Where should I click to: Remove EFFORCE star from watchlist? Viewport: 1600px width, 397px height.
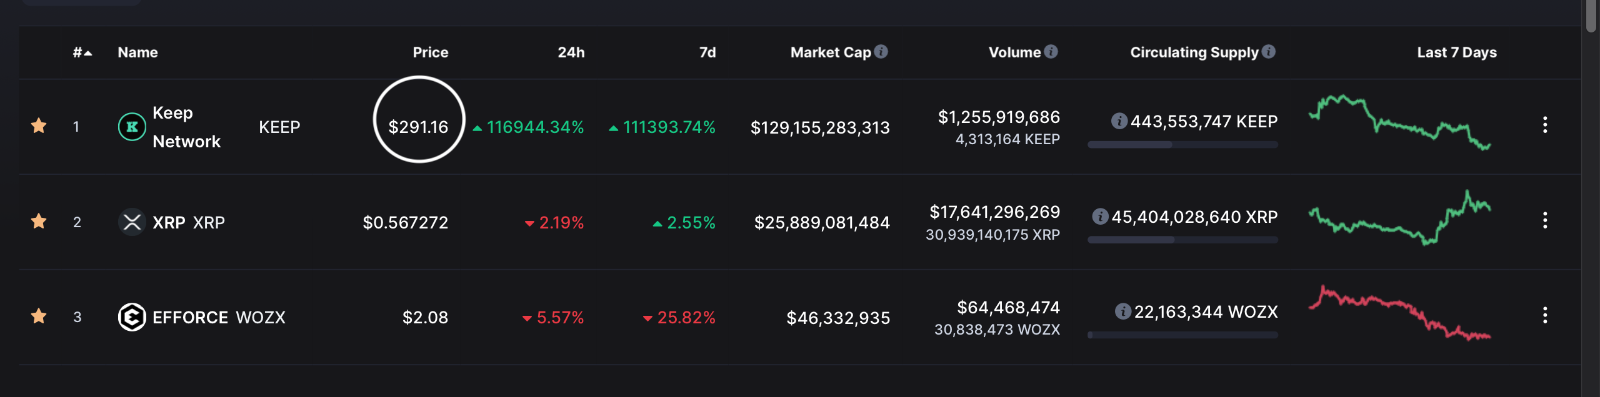click(x=39, y=316)
